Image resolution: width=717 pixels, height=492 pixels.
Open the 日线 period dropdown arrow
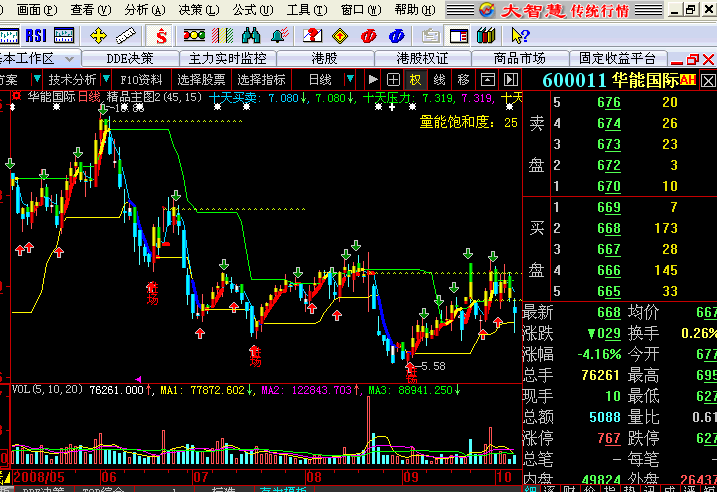click(x=350, y=80)
